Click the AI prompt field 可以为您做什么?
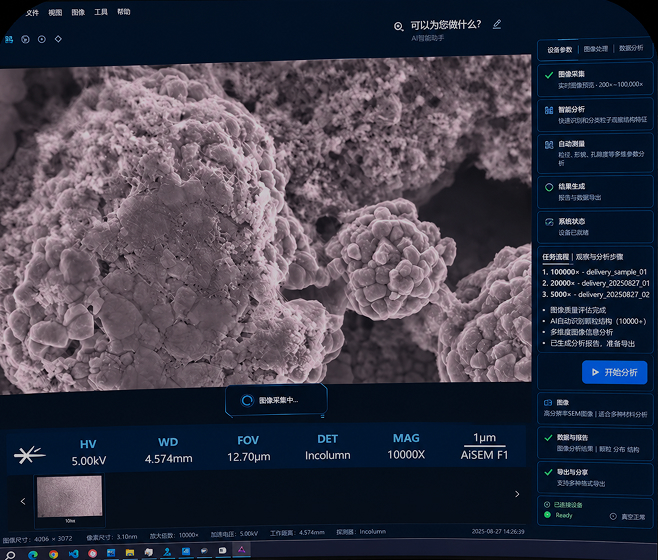Image resolution: width=658 pixels, height=560 pixels. (446, 25)
